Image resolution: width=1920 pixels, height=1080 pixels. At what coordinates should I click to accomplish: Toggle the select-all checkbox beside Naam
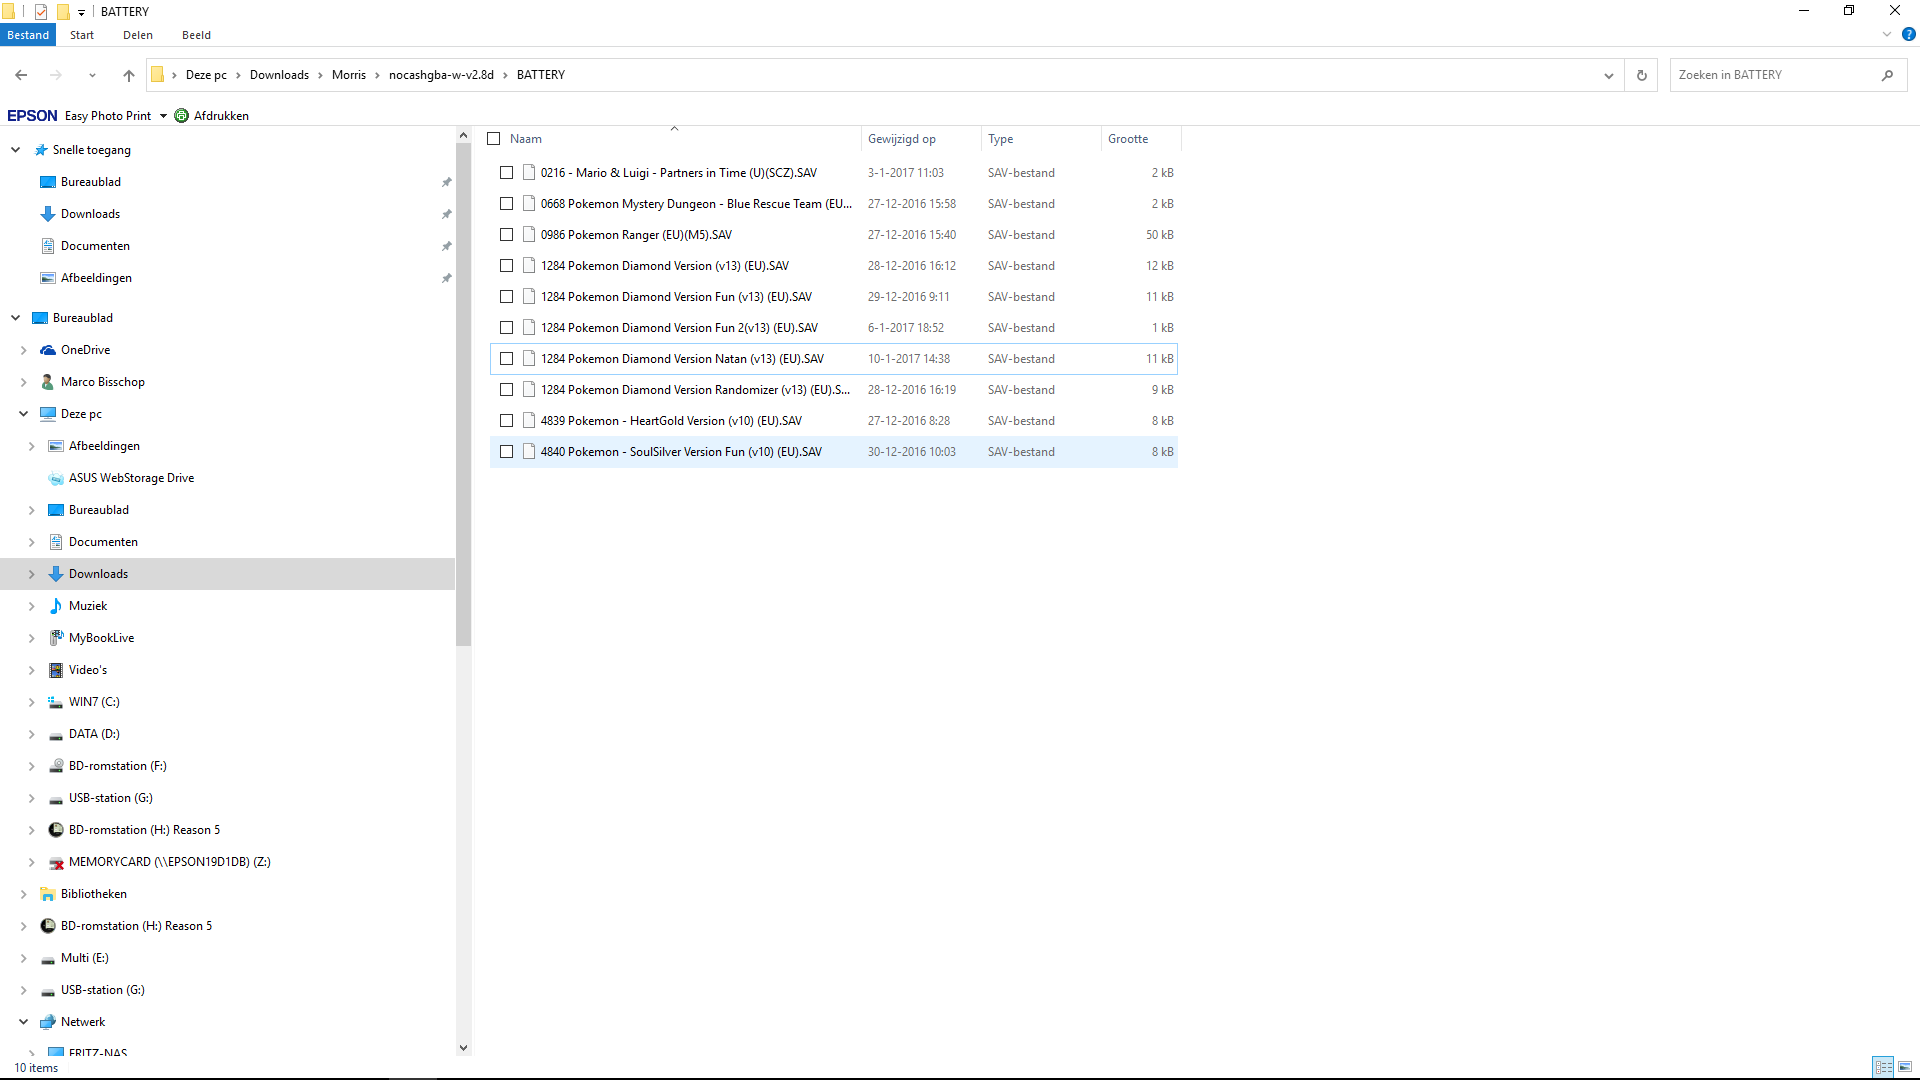[x=494, y=139]
